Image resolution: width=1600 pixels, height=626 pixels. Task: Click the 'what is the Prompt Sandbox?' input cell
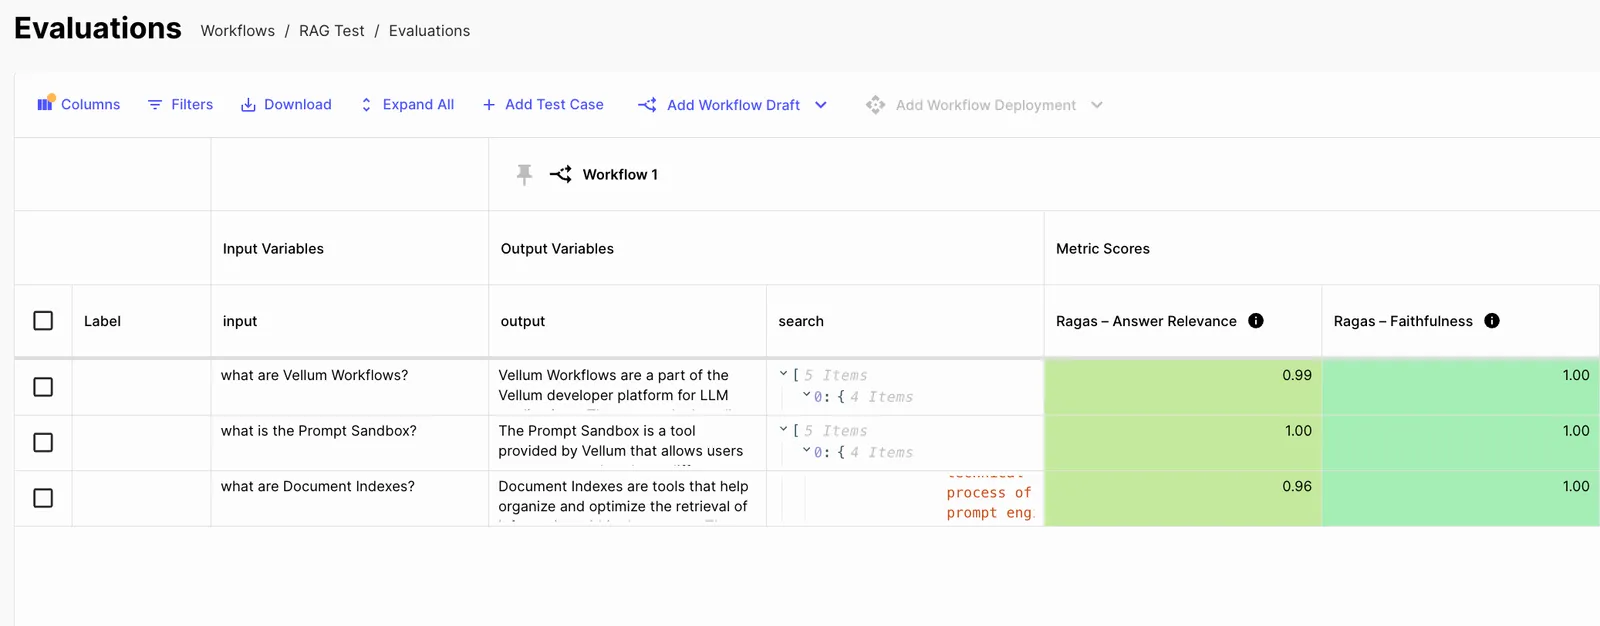349,443
